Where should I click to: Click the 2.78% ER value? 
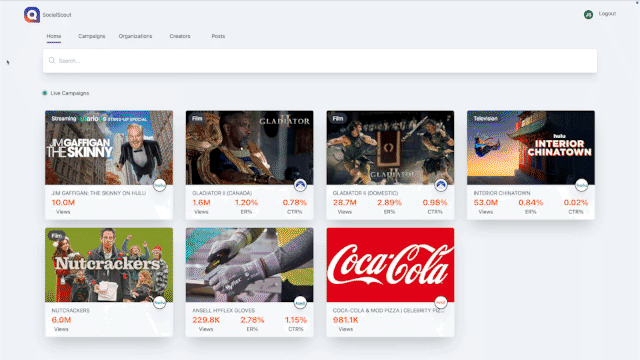click(252, 320)
